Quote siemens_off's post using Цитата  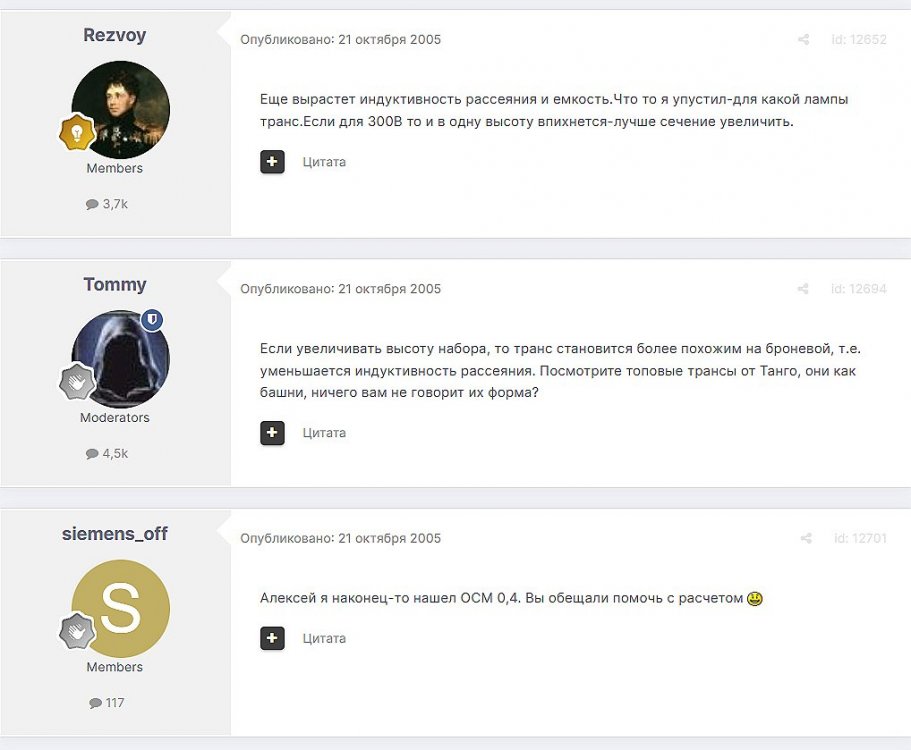click(324, 638)
